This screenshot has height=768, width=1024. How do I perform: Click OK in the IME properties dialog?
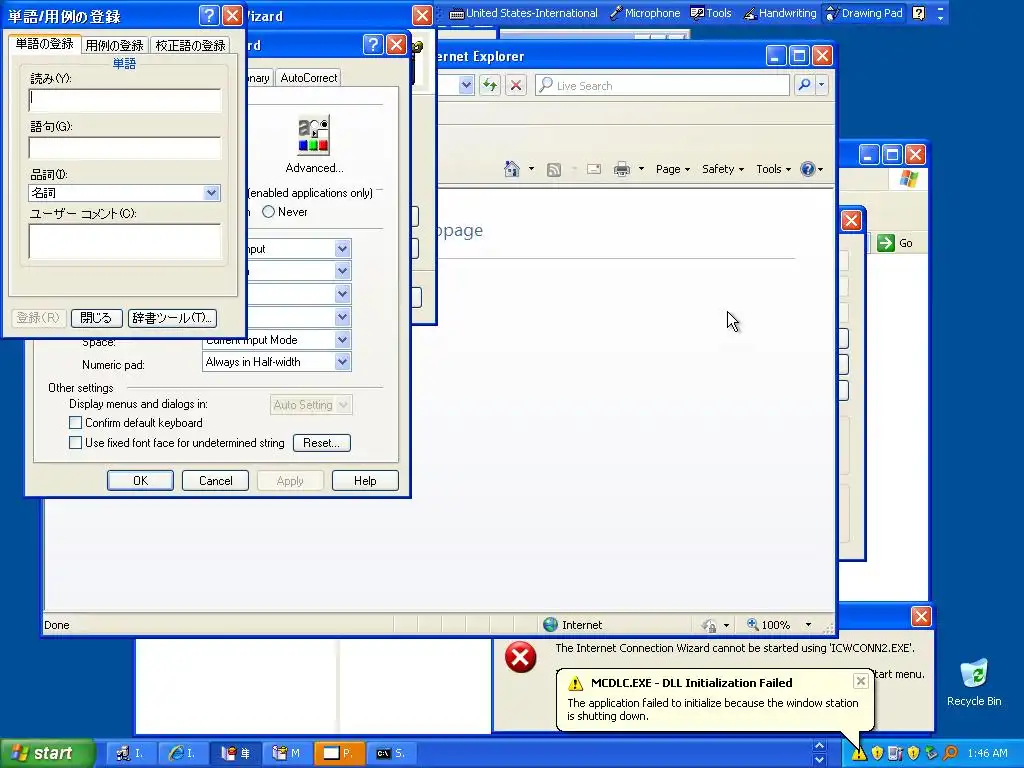click(140, 481)
